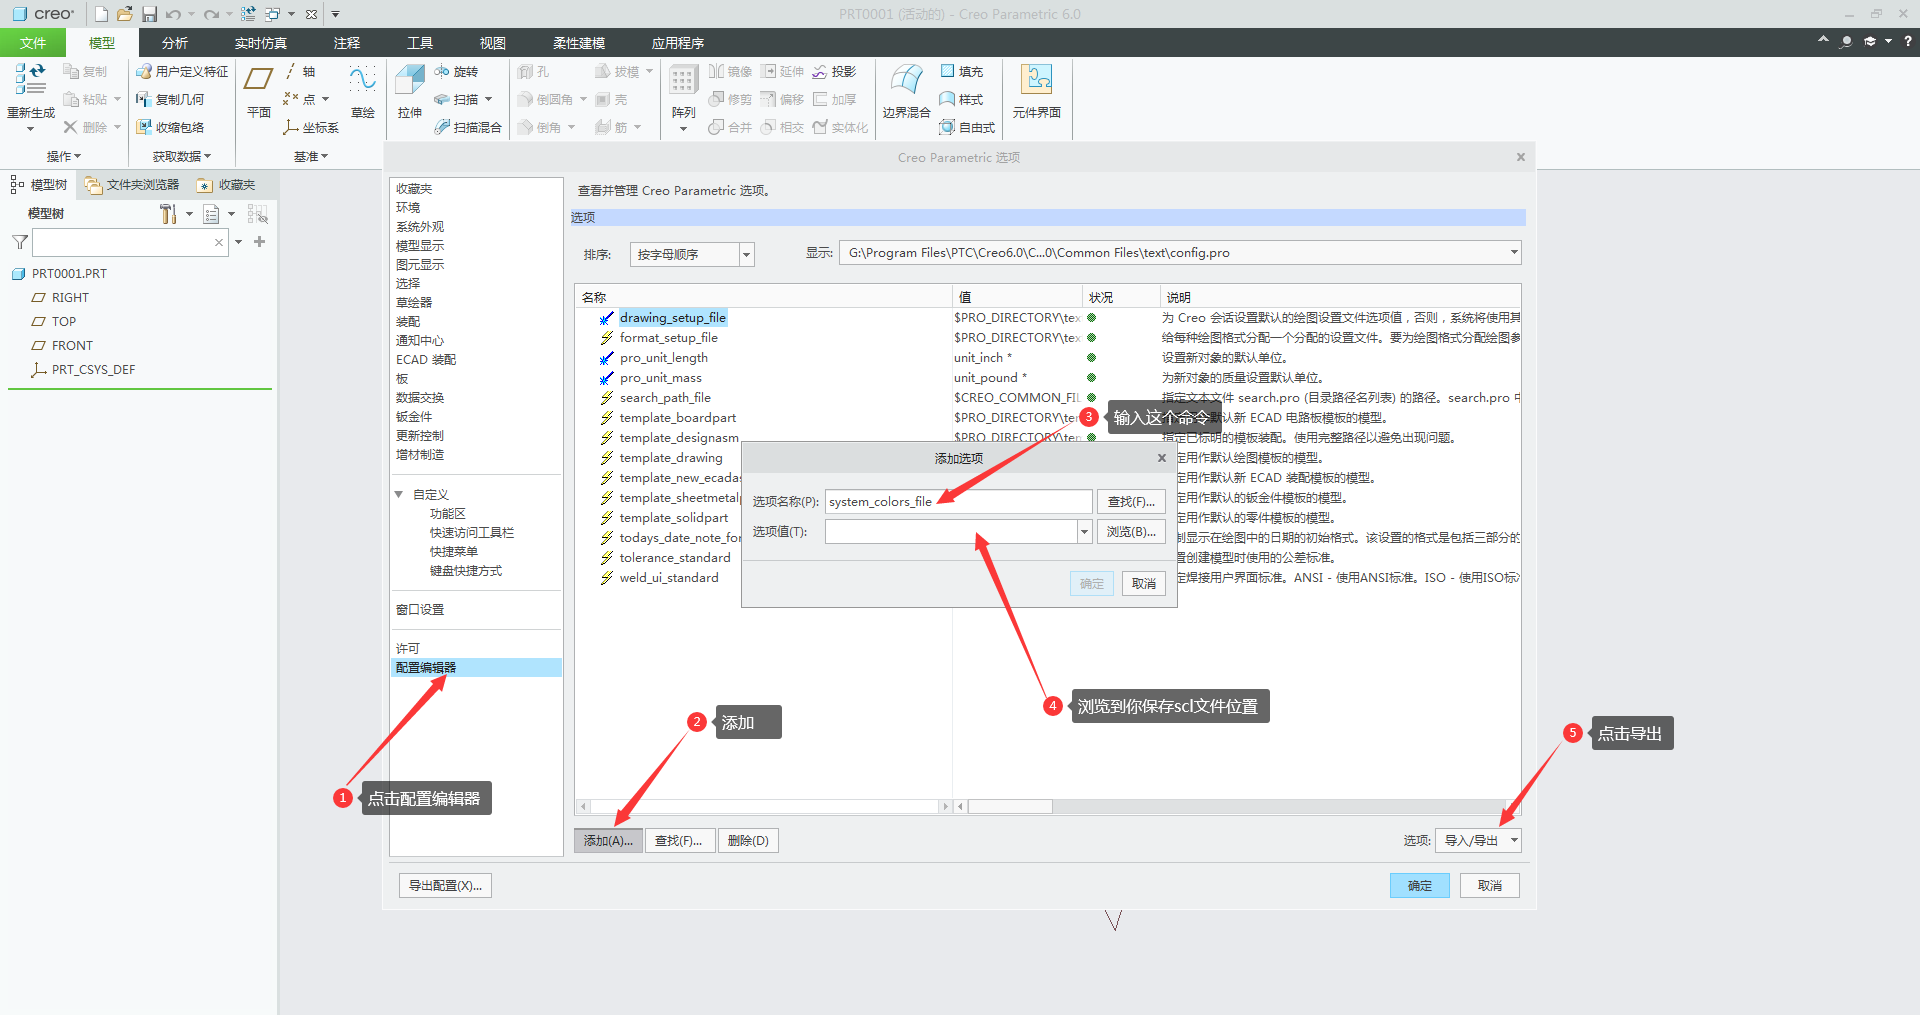
Task: Select 系统外观 in the options sidebar
Action: click(x=420, y=227)
